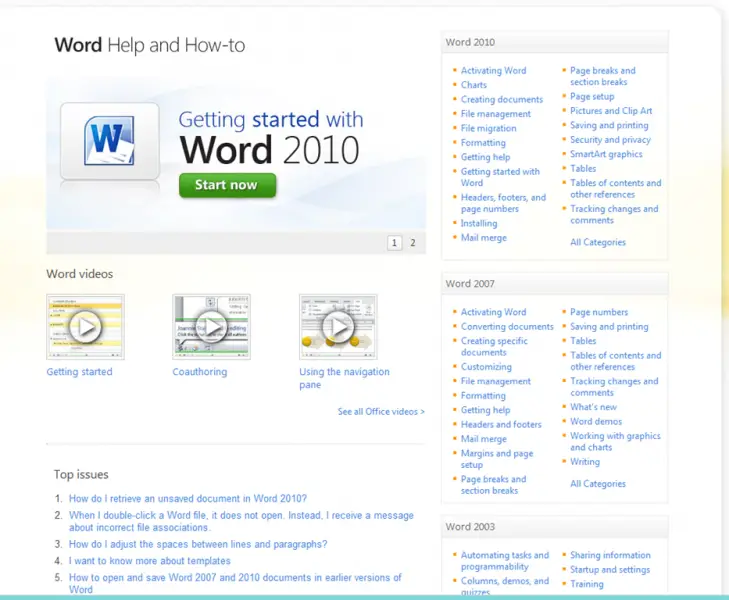The image size is (729, 600).
Task: Follow the See all Office videos link
Action: [x=381, y=412]
